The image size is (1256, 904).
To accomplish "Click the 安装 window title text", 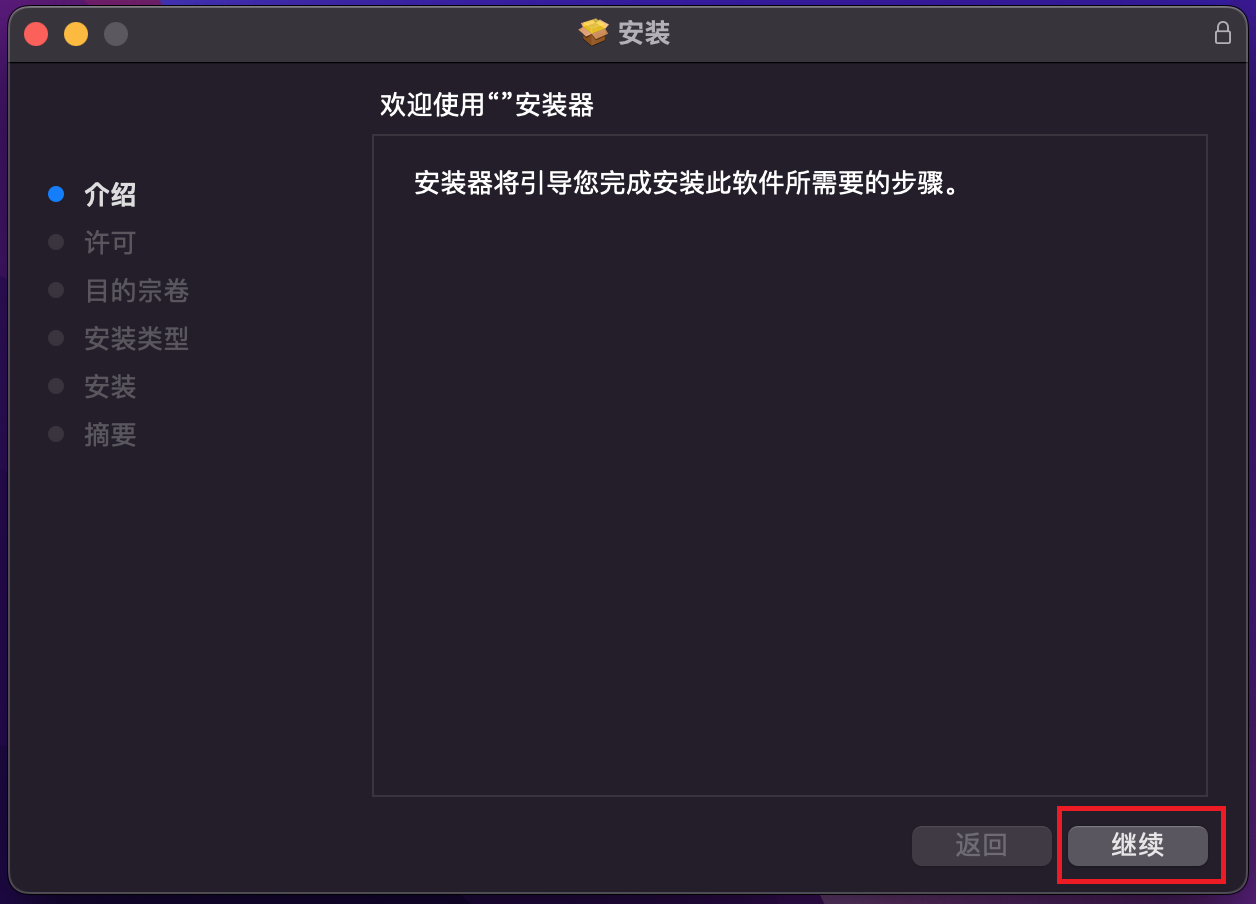I will pyautogui.click(x=644, y=33).
